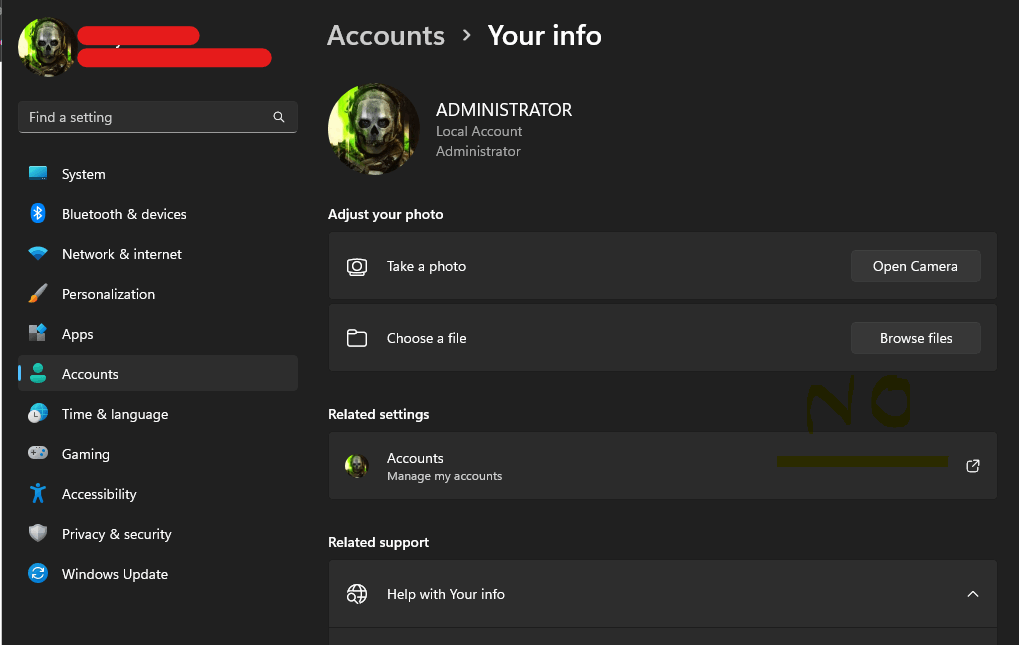Click the Windows Update refresh icon

pyautogui.click(x=38, y=574)
